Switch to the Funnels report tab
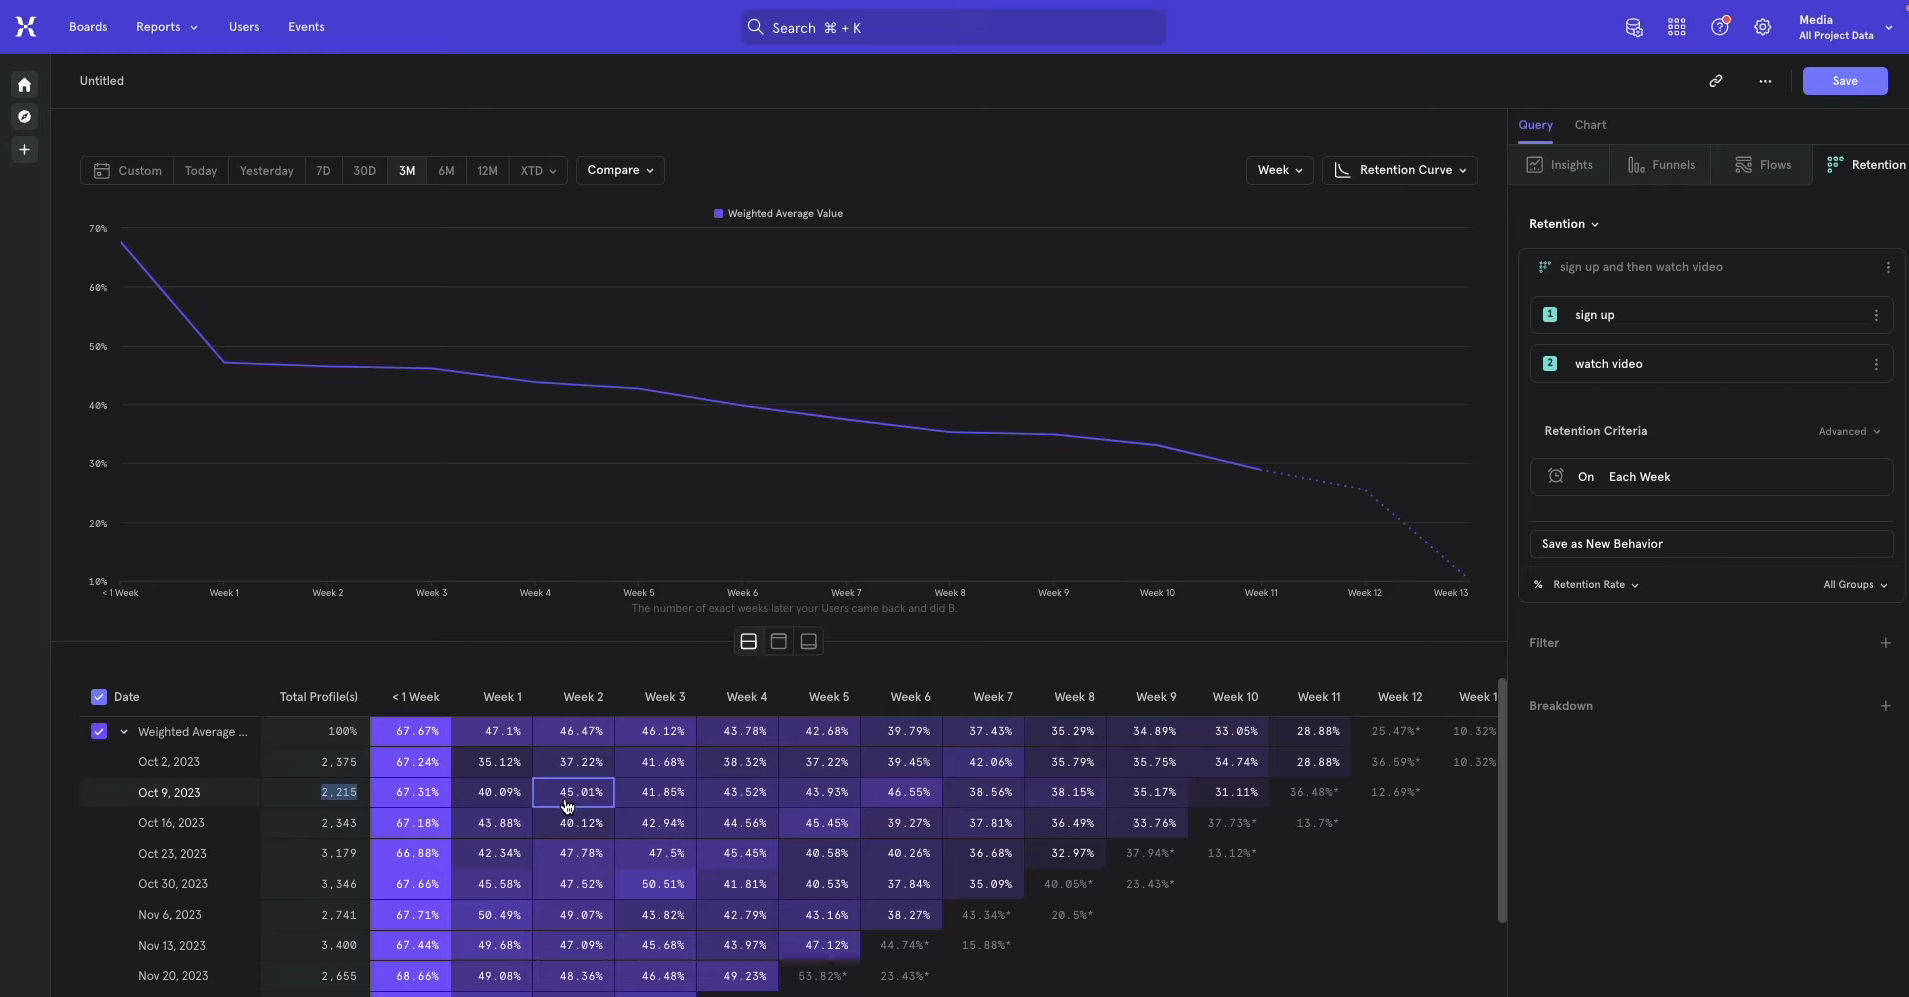The height and width of the screenshot is (997, 1909). pyautogui.click(x=1661, y=165)
